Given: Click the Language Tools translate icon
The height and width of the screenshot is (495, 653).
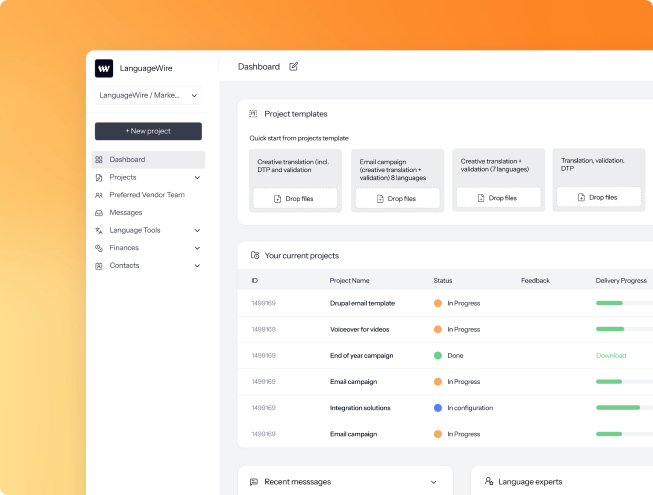Looking at the screenshot, I should coord(99,230).
